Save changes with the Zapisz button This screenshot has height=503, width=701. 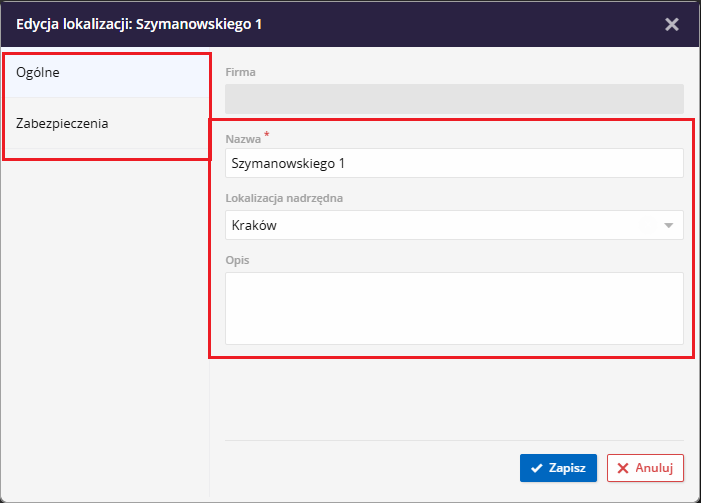pyautogui.click(x=558, y=467)
